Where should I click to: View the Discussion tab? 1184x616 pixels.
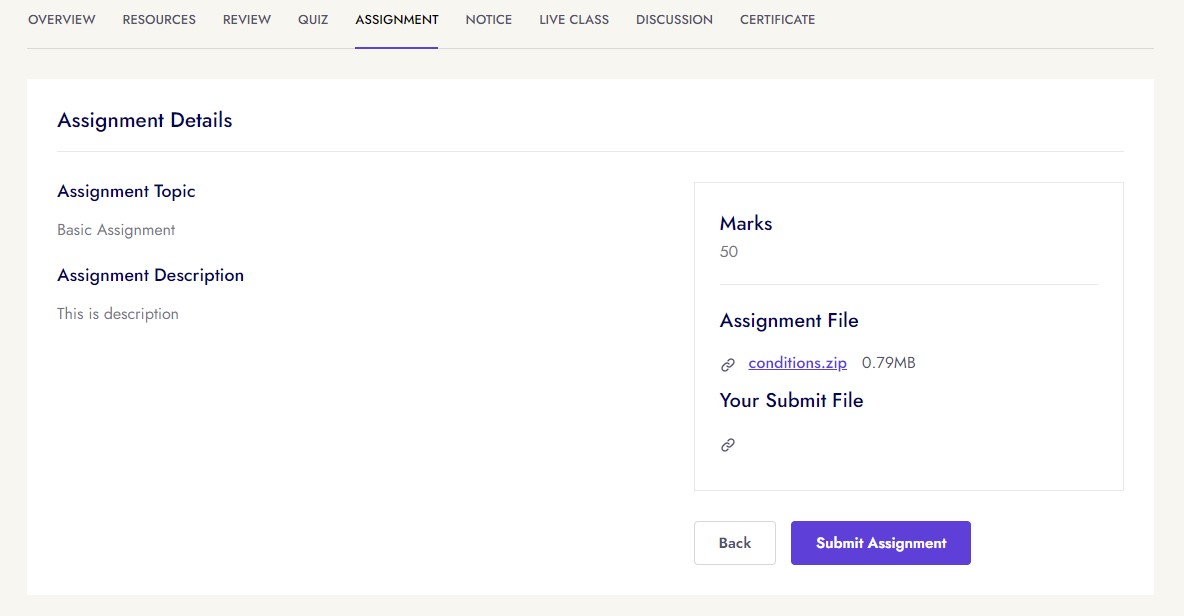(674, 20)
